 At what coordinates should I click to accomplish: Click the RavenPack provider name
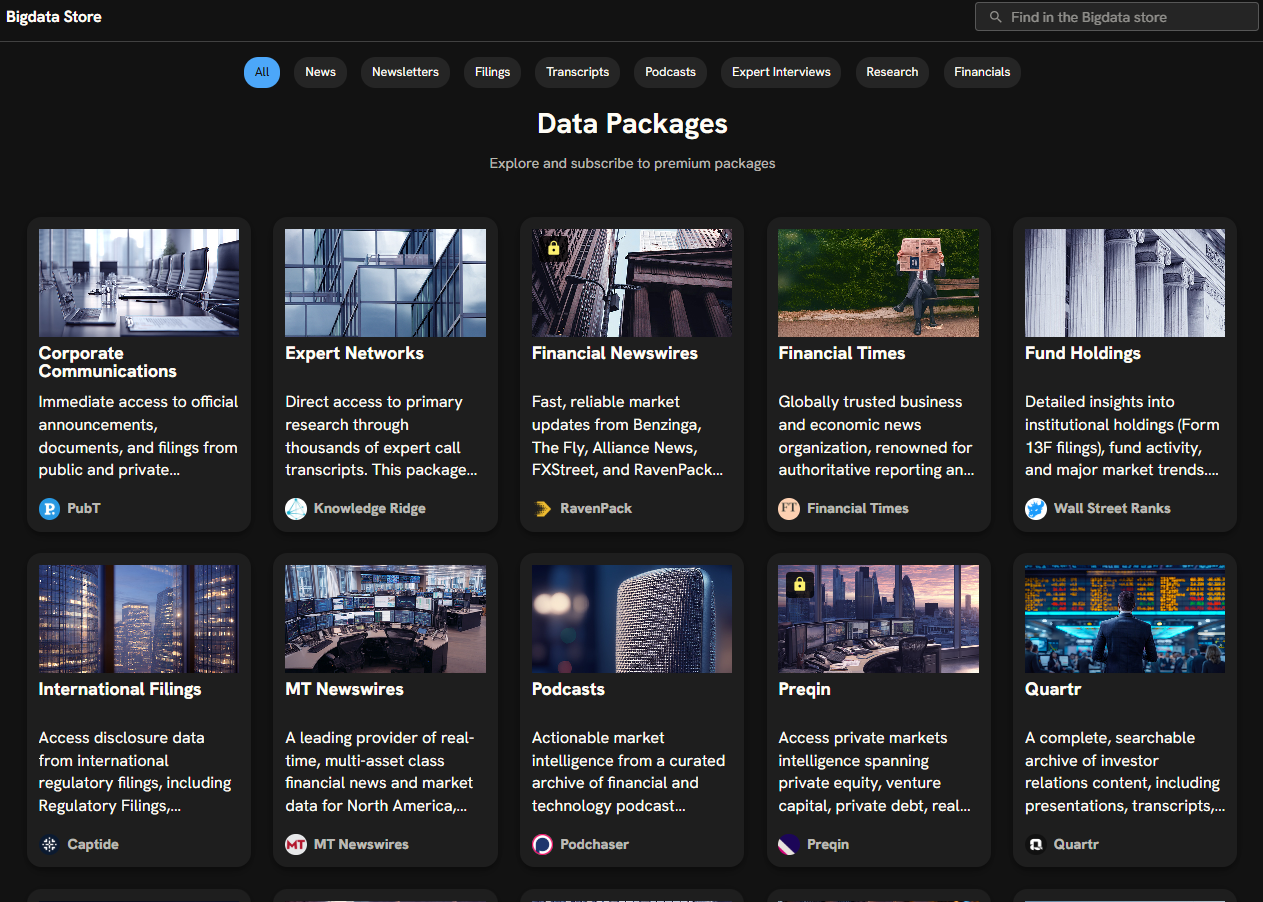point(596,509)
